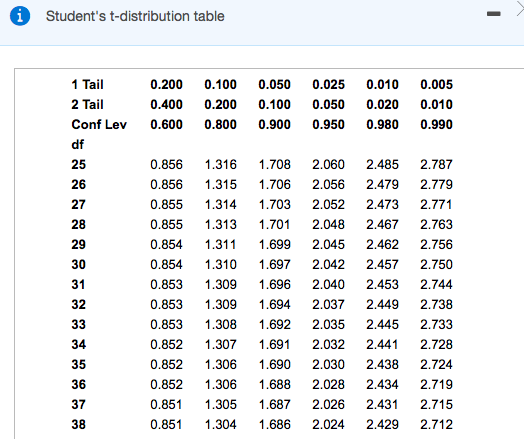Select the value 2.787 in row 25
Screen dimensions: 524x439
click(x=436, y=164)
